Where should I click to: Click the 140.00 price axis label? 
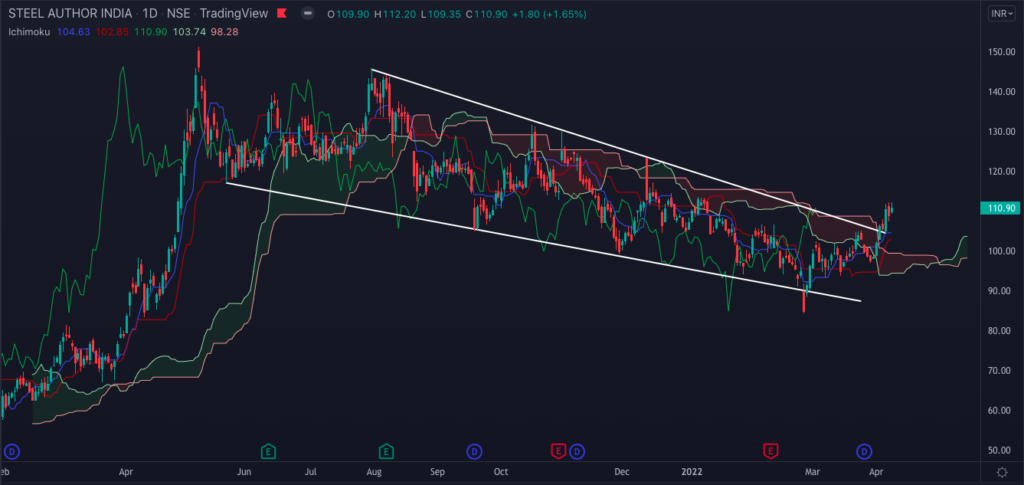(x=1003, y=91)
